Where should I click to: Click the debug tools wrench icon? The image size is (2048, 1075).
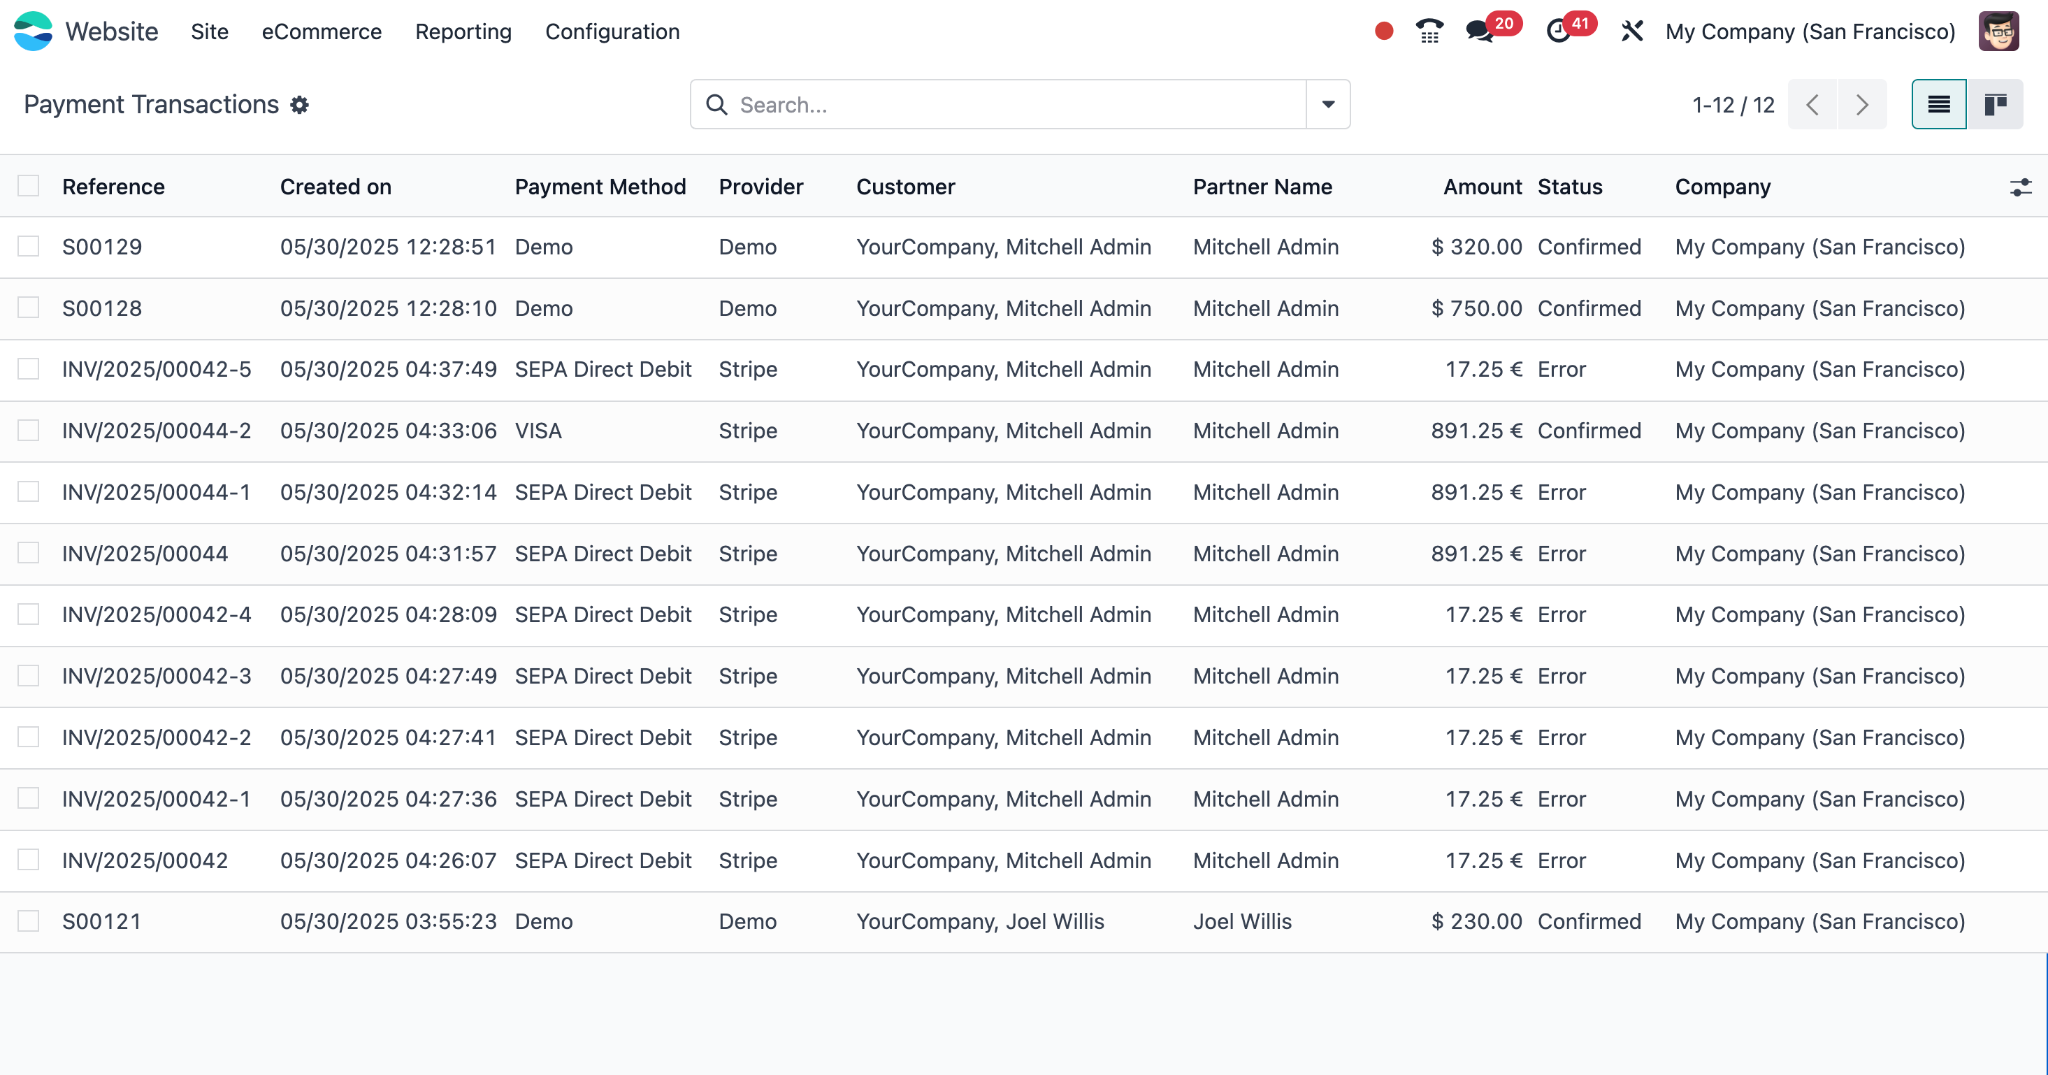[1632, 32]
